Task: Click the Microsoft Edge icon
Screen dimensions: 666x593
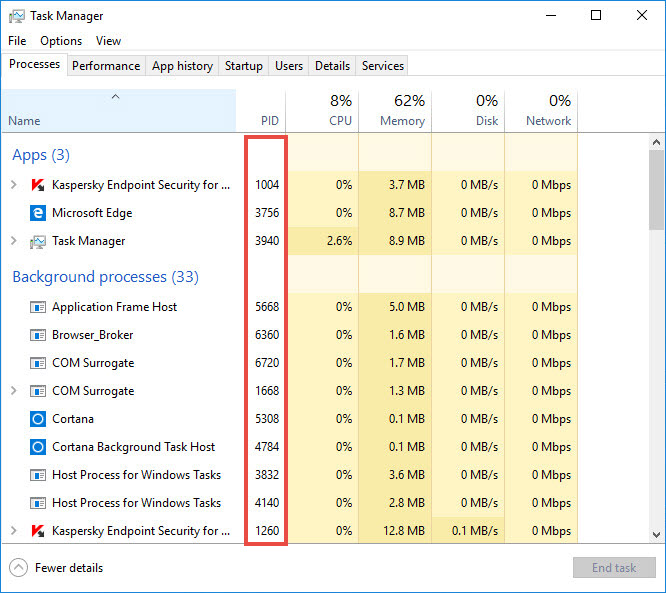Action: coord(38,213)
